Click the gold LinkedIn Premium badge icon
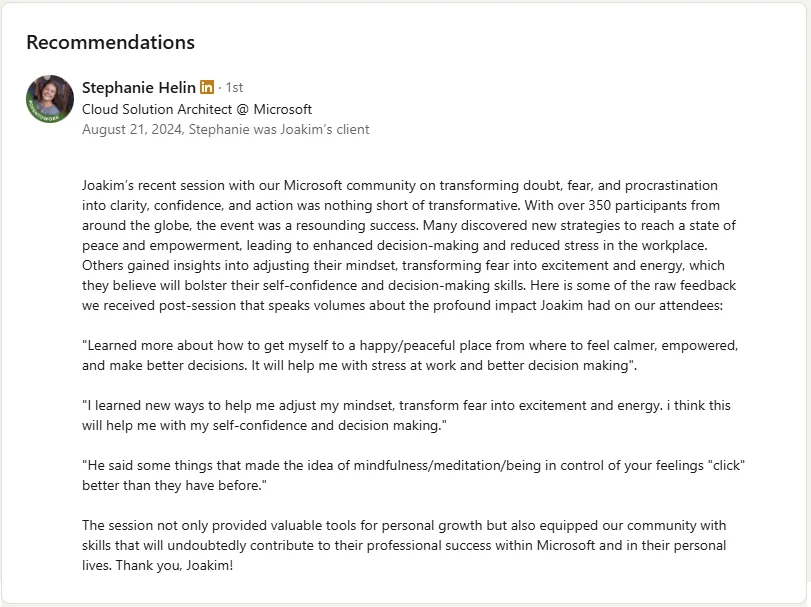 tap(207, 87)
